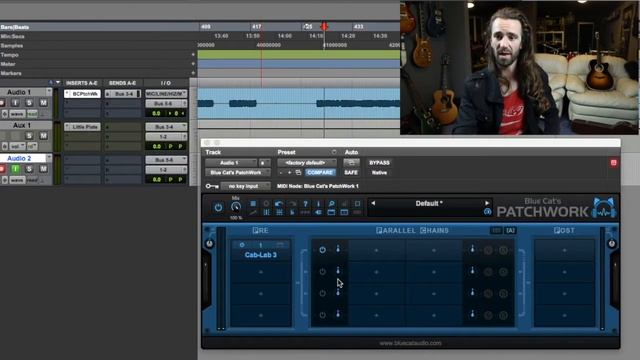Toggle power for fourth parallel chain

(322, 315)
